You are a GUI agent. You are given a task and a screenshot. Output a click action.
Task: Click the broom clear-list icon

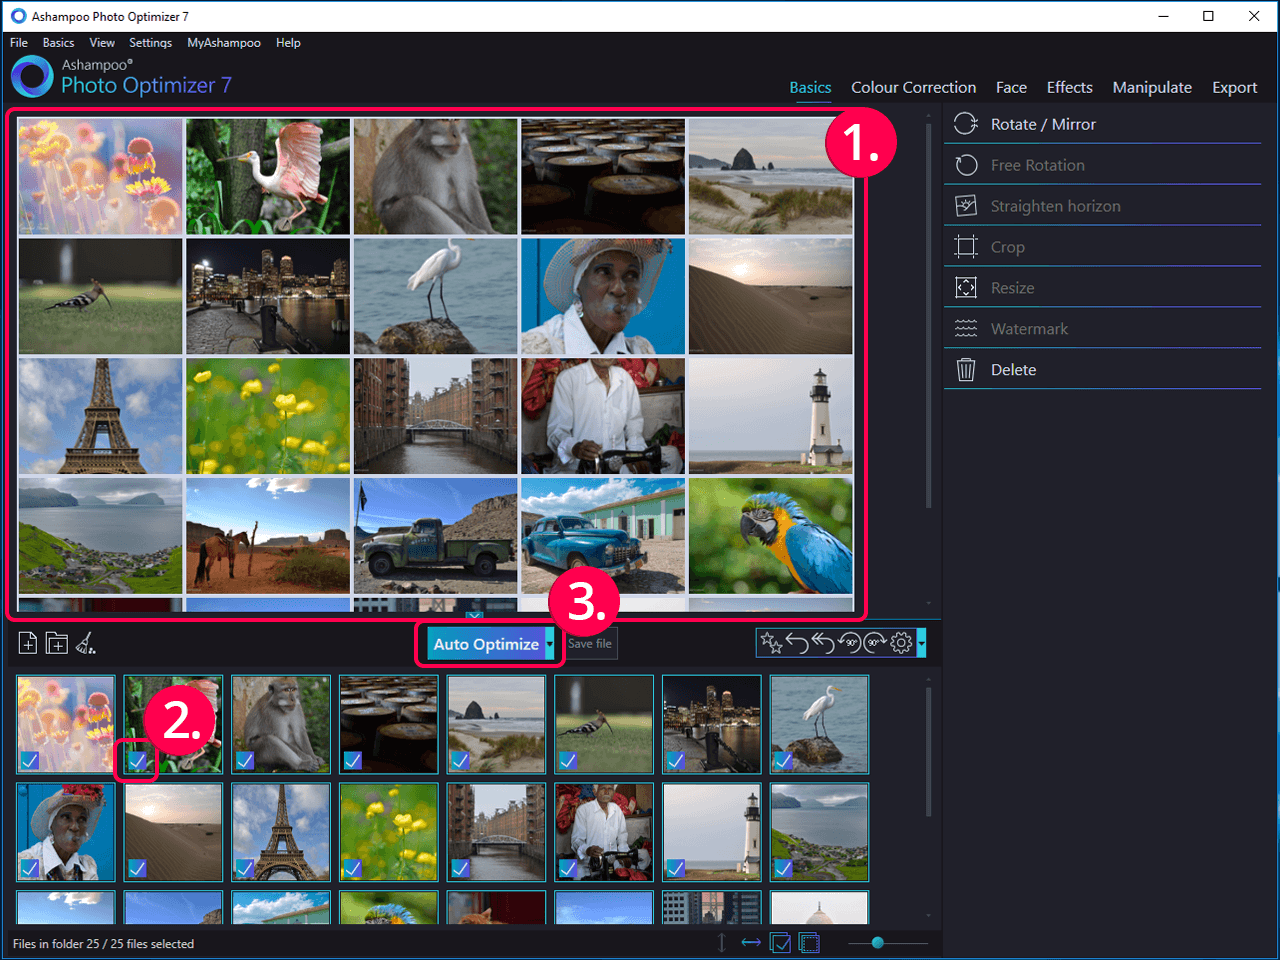pyautogui.click(x=86, y=643)
